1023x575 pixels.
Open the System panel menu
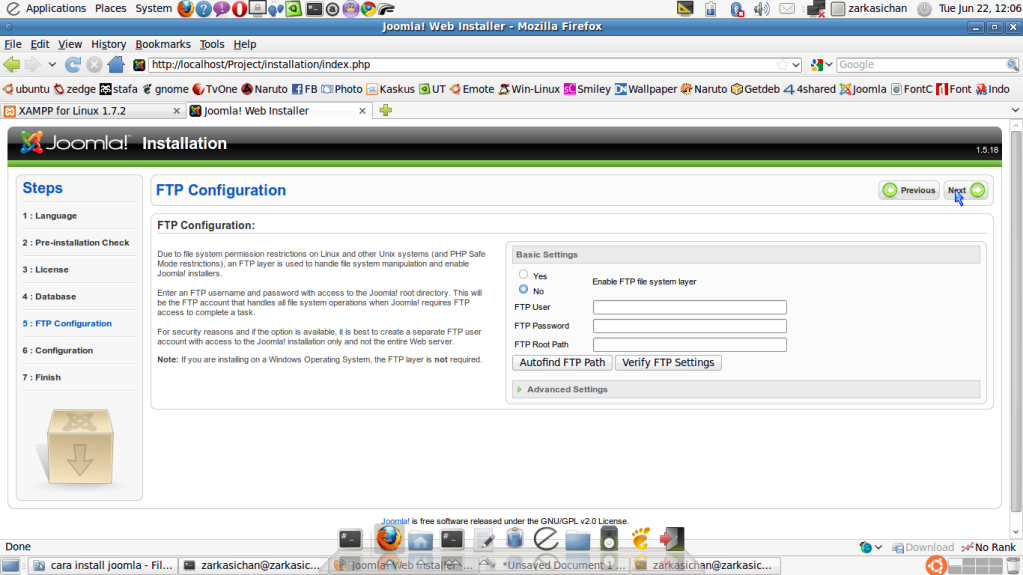153,8
